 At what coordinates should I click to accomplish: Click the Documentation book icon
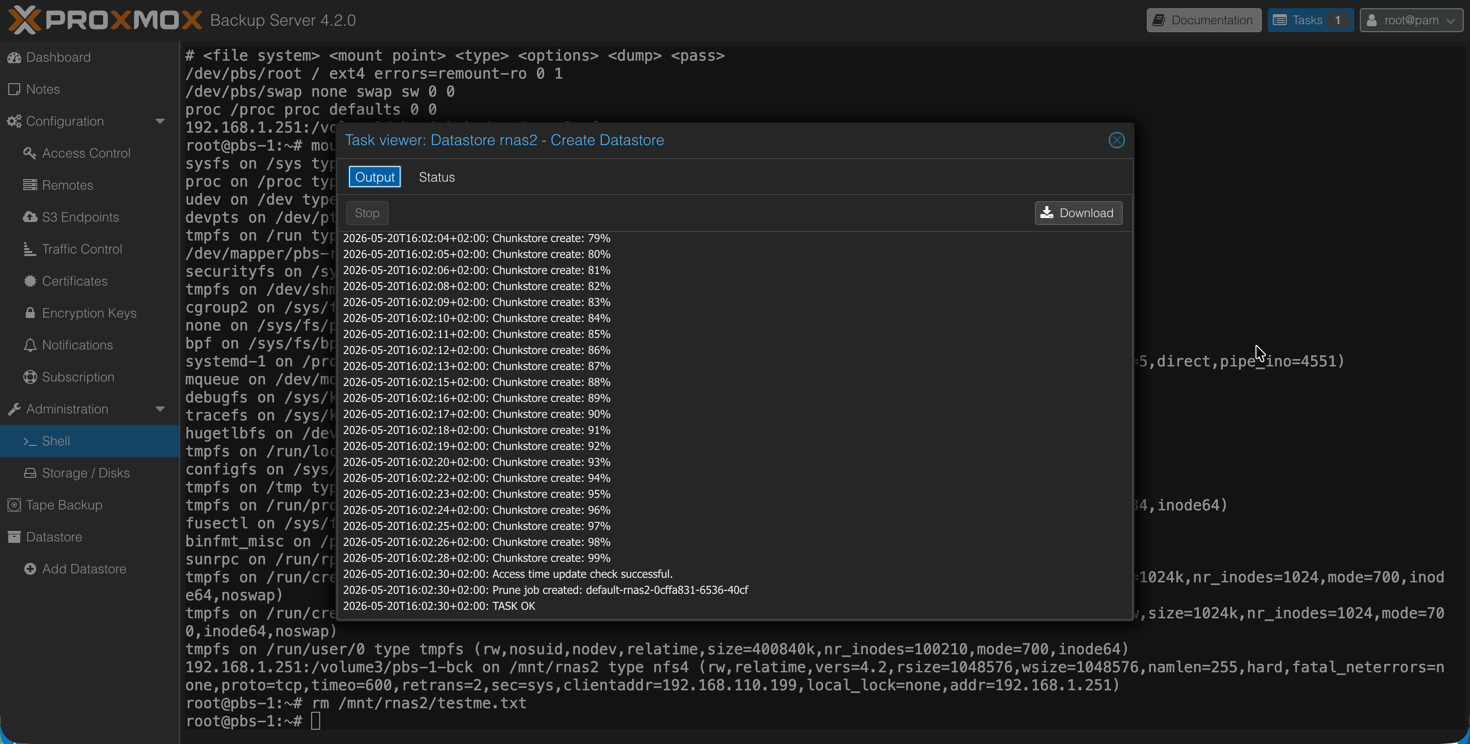(1159, 20)
